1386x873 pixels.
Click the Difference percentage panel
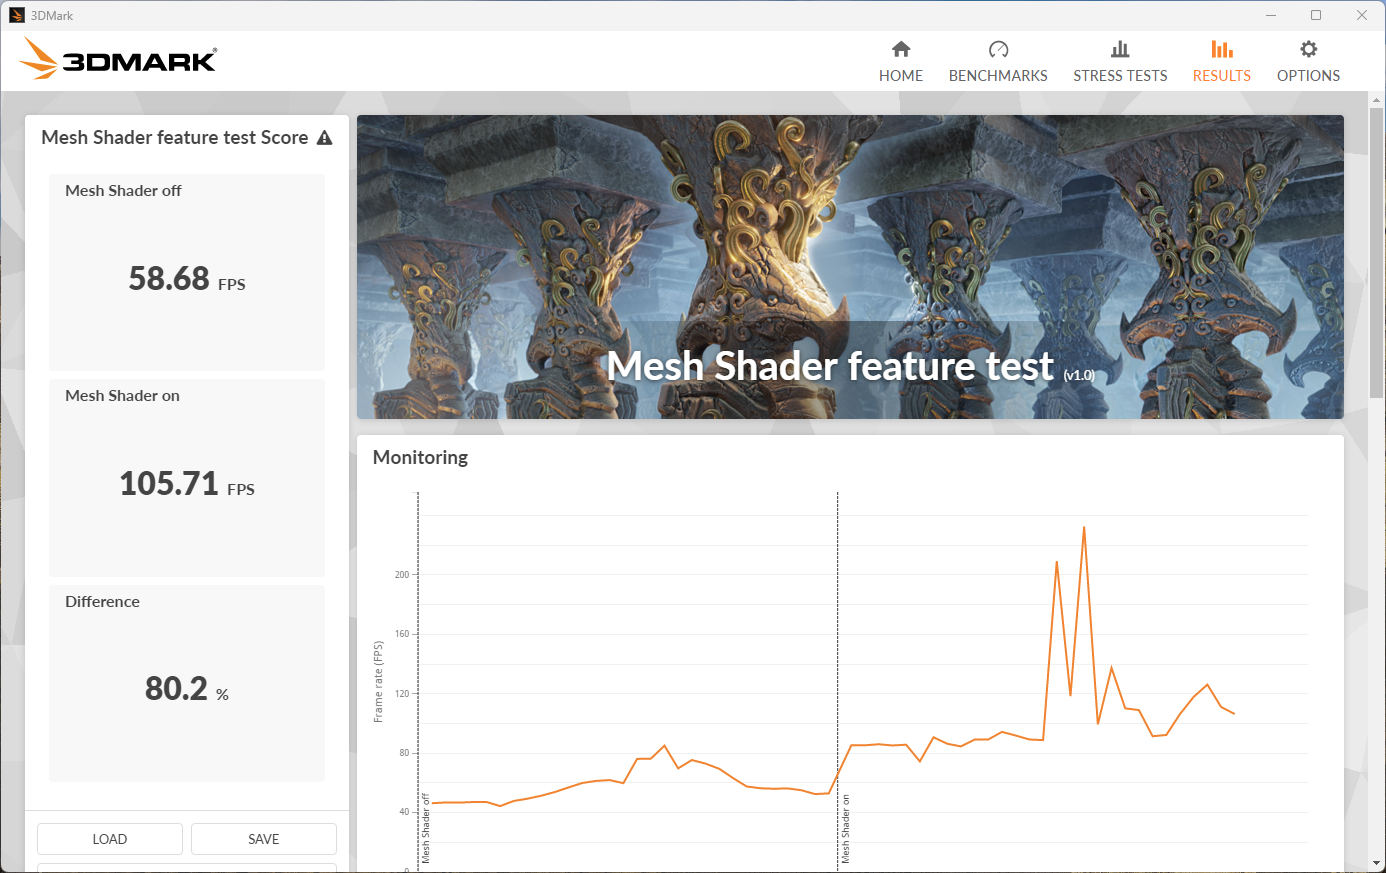point(187,683)
